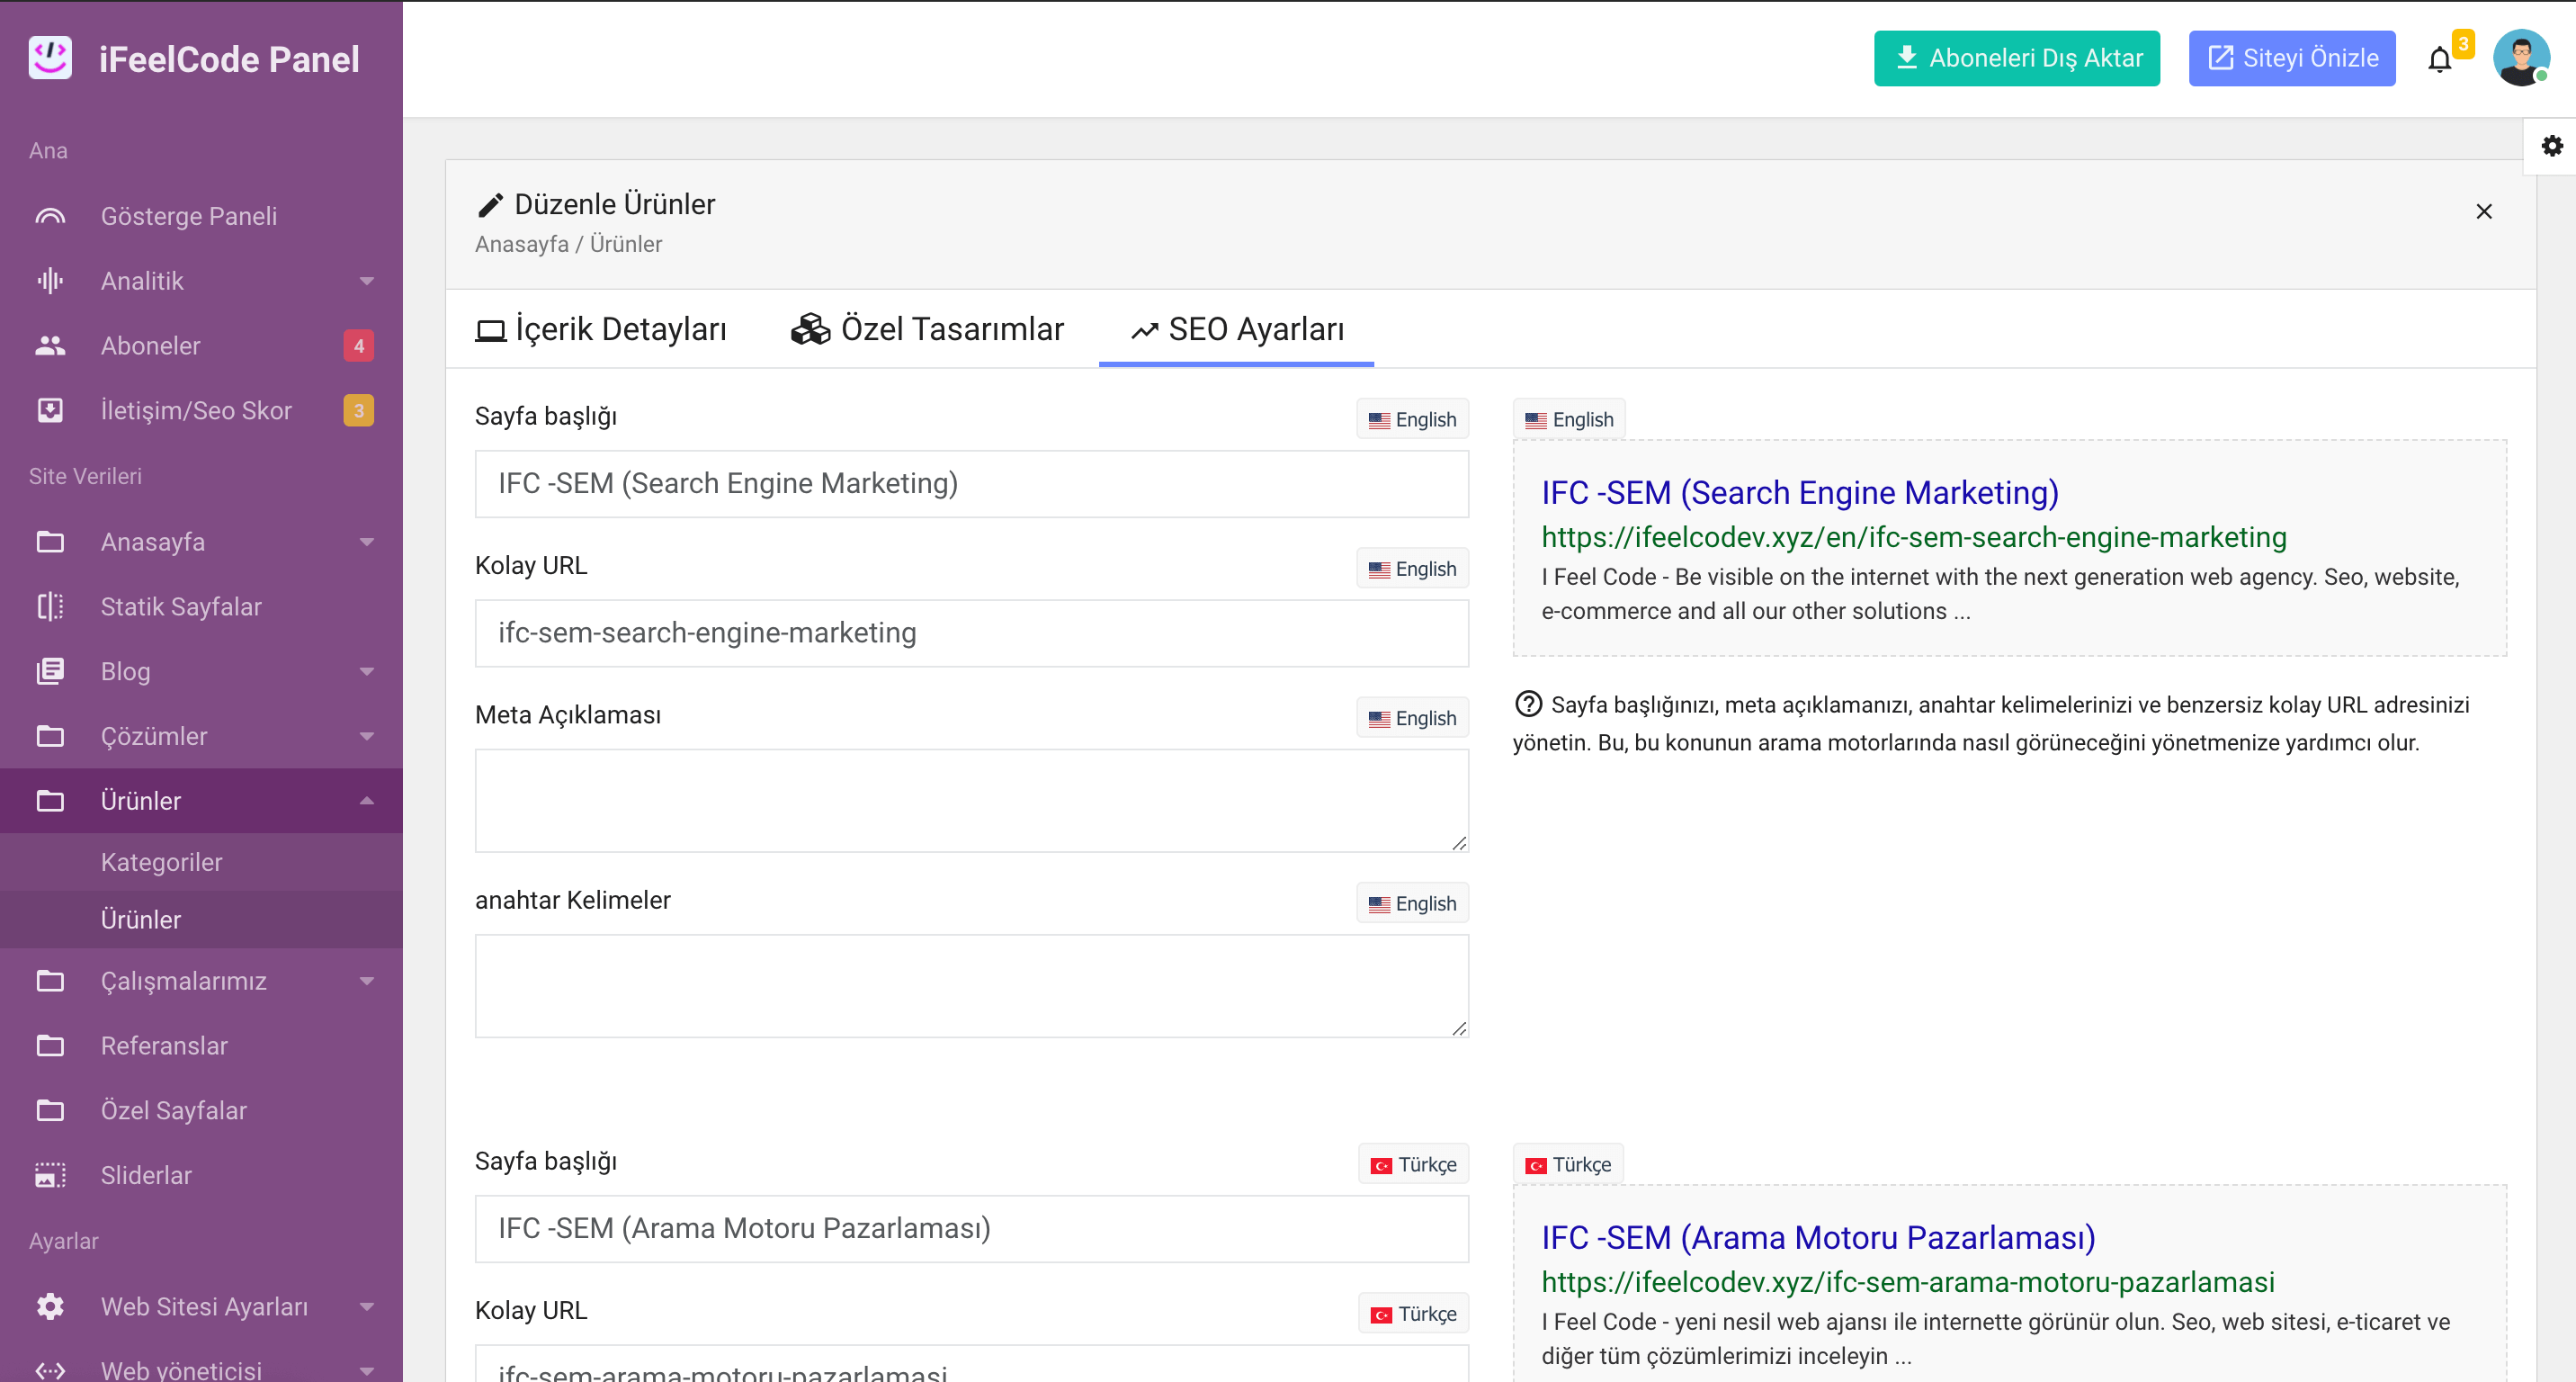Click the Referanslar folder icon
This screenshot has width=2576, height=1382.
click(x=50, y=1046)
